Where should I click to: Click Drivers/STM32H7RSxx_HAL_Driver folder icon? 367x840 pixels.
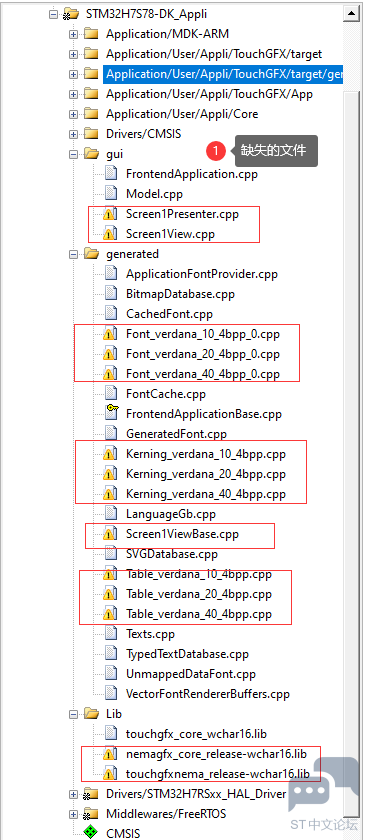[91, 794]
